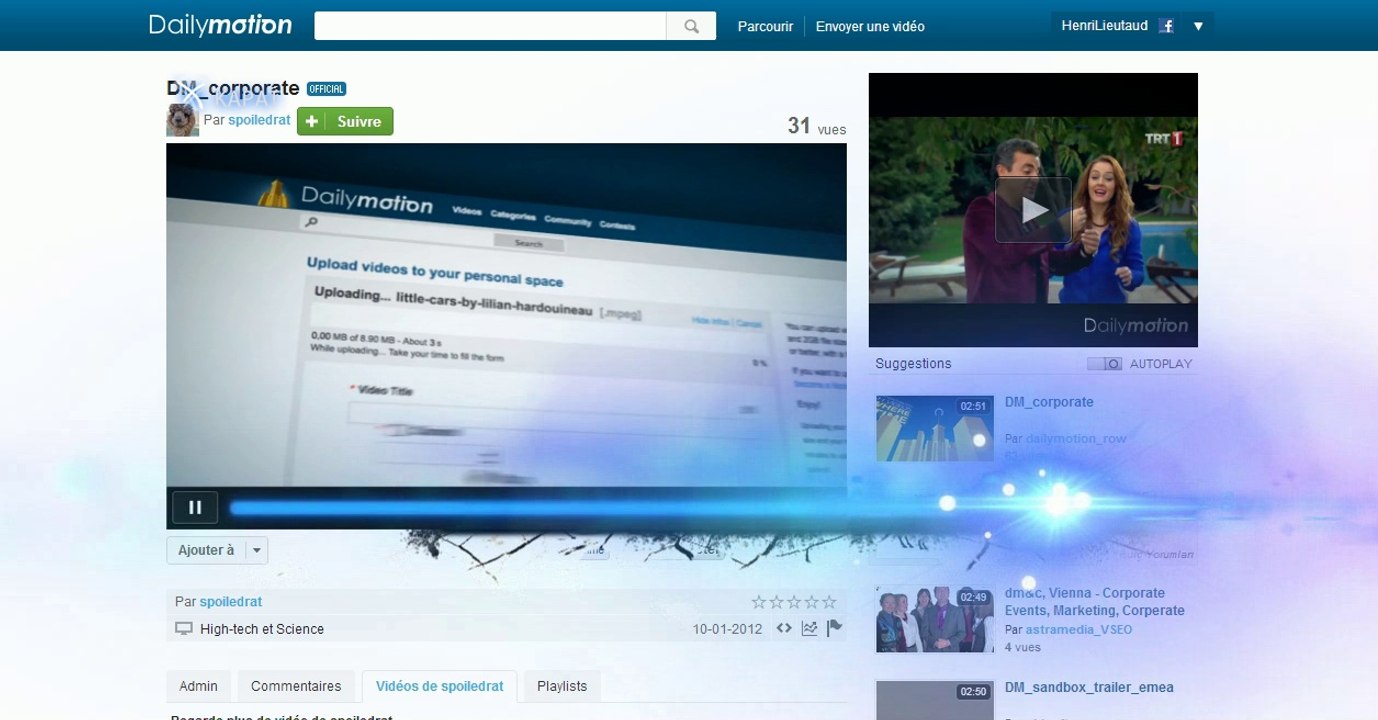Switch to the Playlists tab
Image resolution: width=1378 pixels, height=720 pixels.
tap(562, 686)
